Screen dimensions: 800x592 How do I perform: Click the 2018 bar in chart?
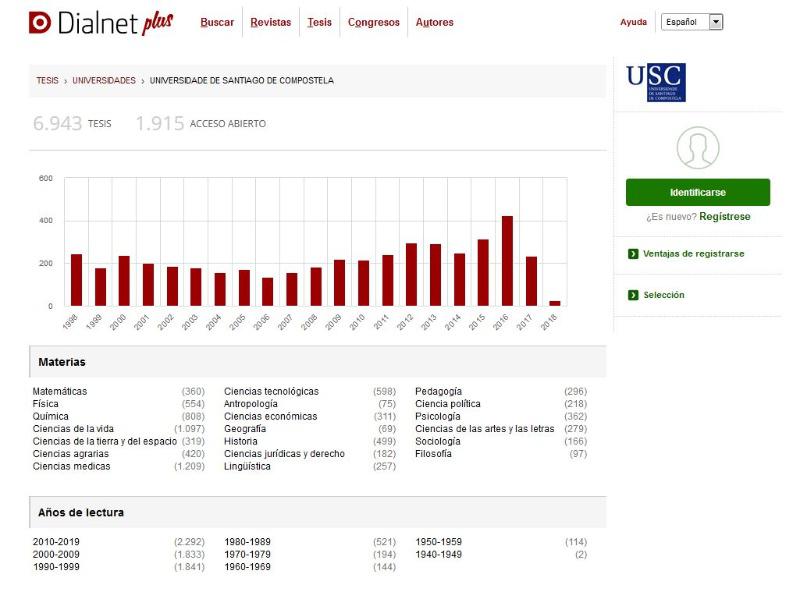pyautogui.click(x=555, y=302)
